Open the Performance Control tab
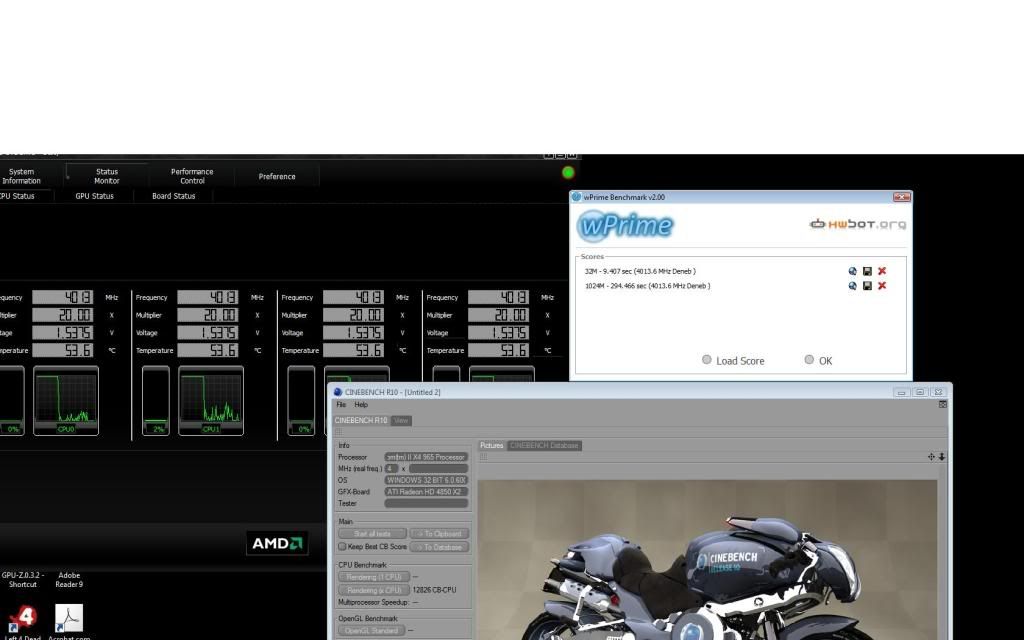The height and width of the screenshot is (640, 1024). coord(192,176)
